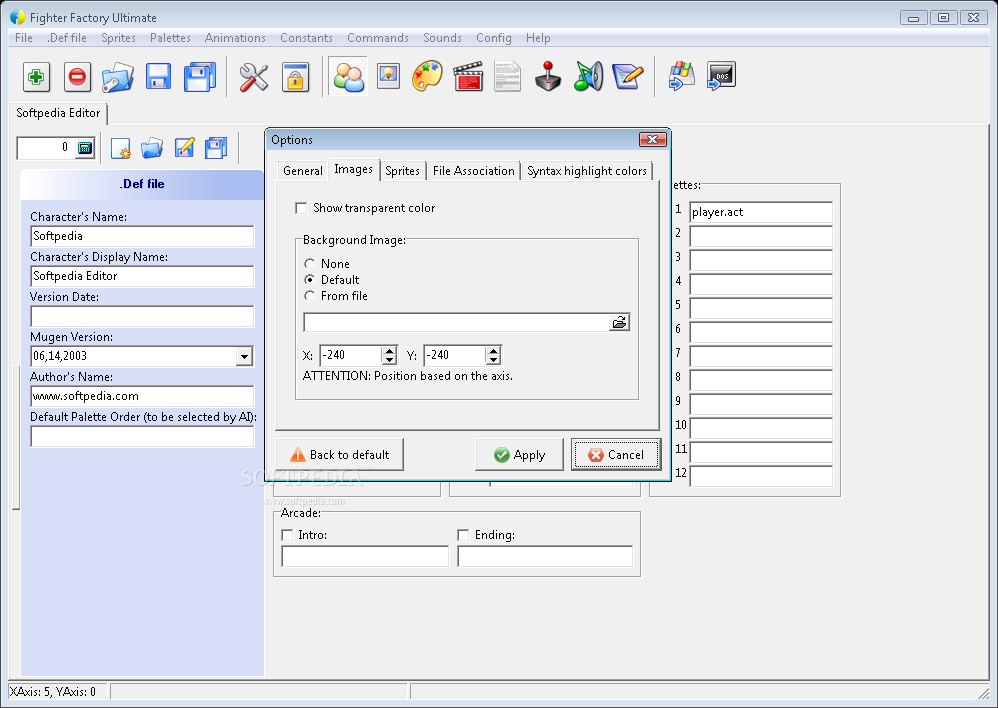Open the wrench and screwdriver tools icon

click(x=253, y=77)
